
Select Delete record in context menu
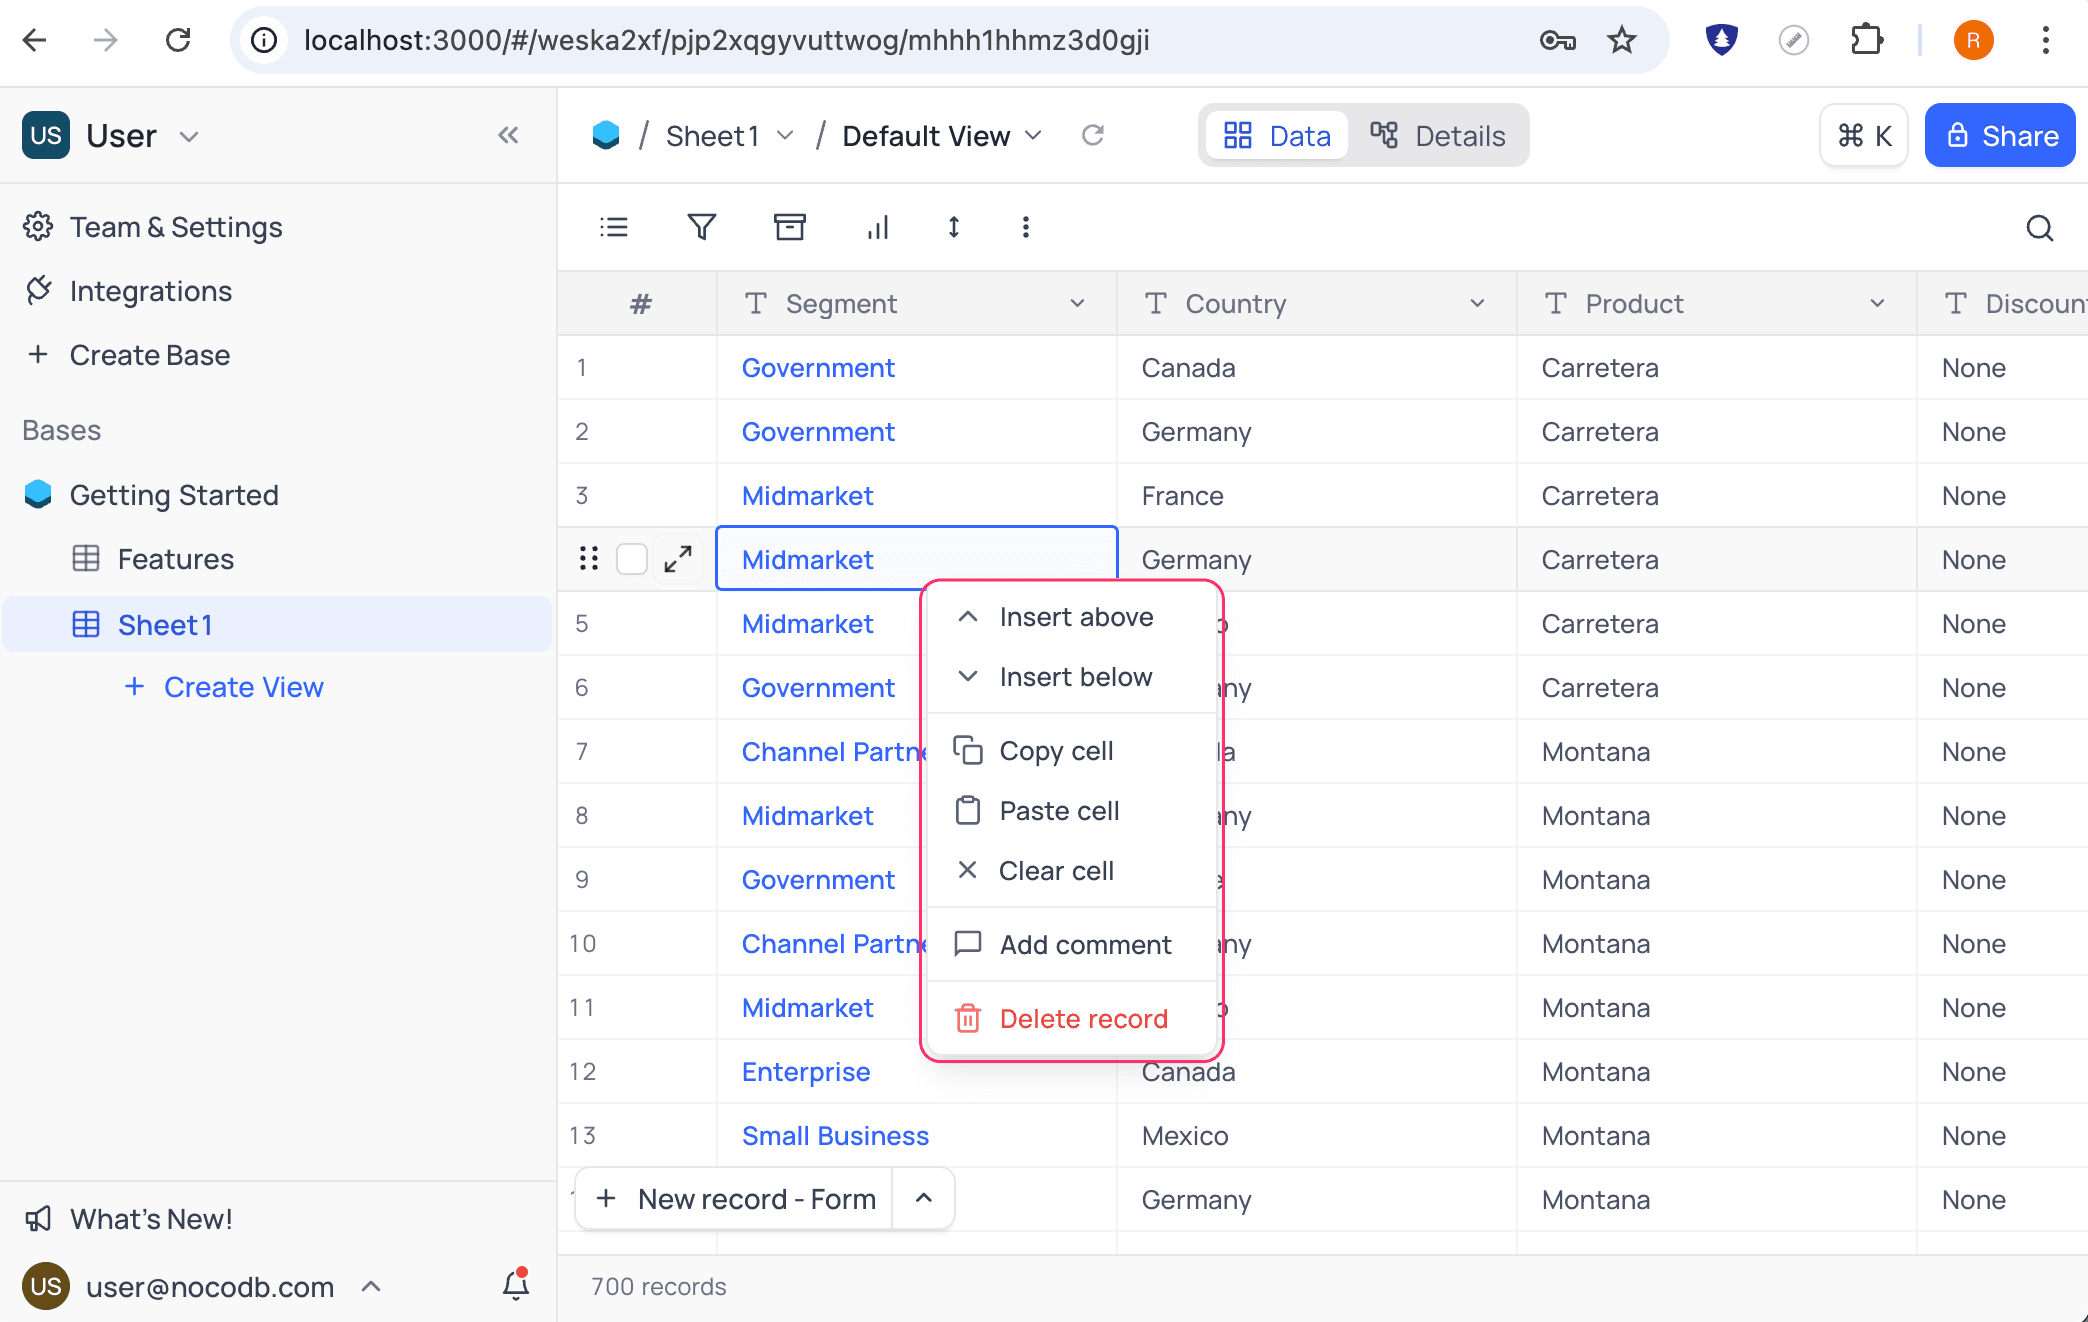(x=1082, y=1019)
